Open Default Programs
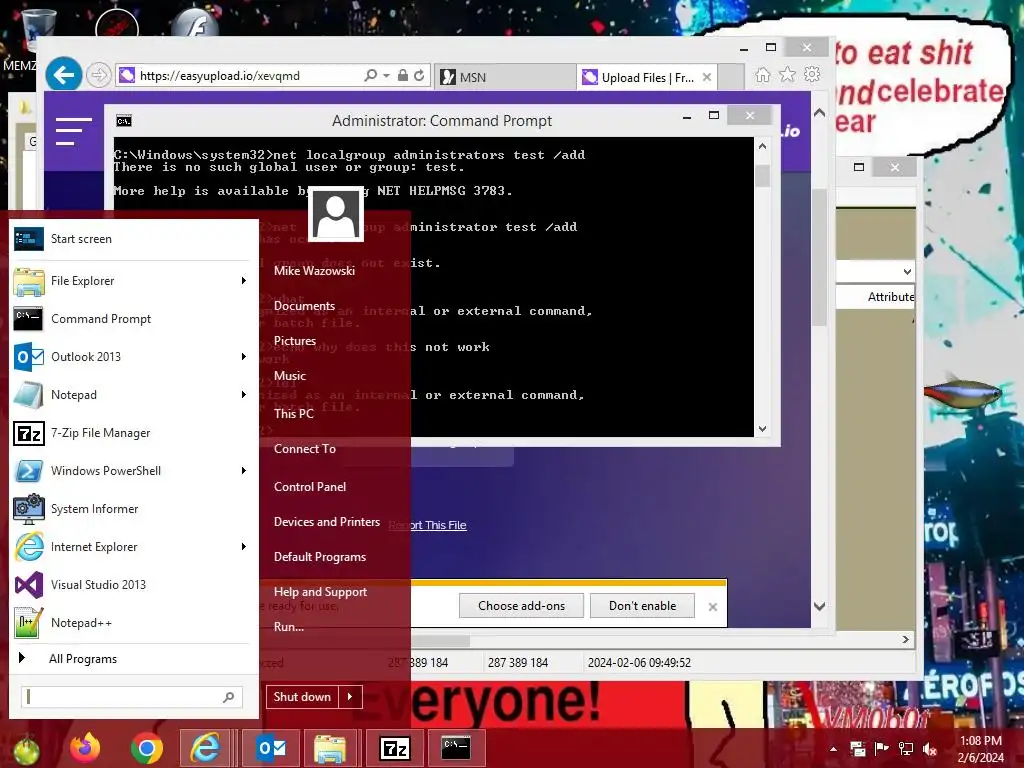Viewport: 1024px width, 768px height. click(x=320, y=557)
